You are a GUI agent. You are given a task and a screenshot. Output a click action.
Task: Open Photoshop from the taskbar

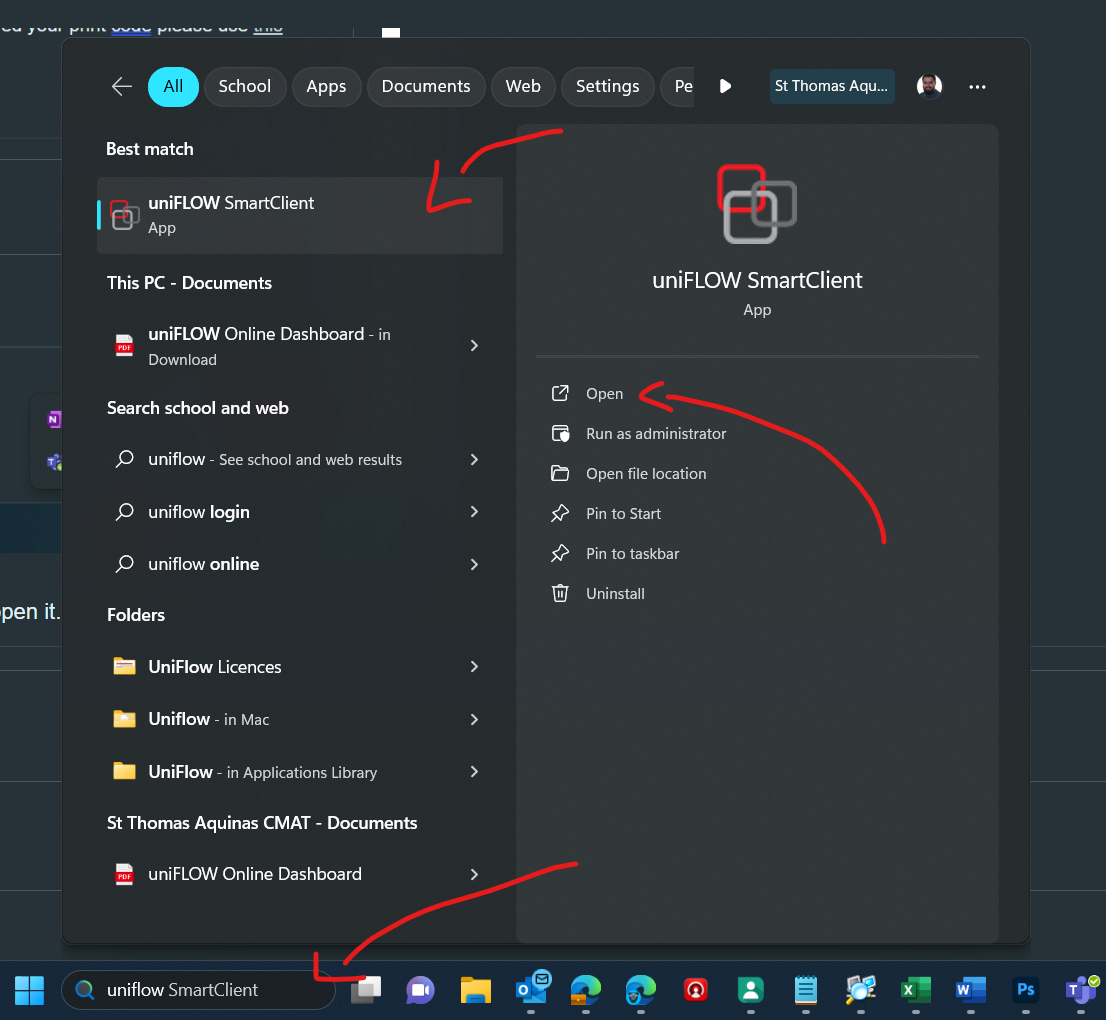tap(1026, 990)
